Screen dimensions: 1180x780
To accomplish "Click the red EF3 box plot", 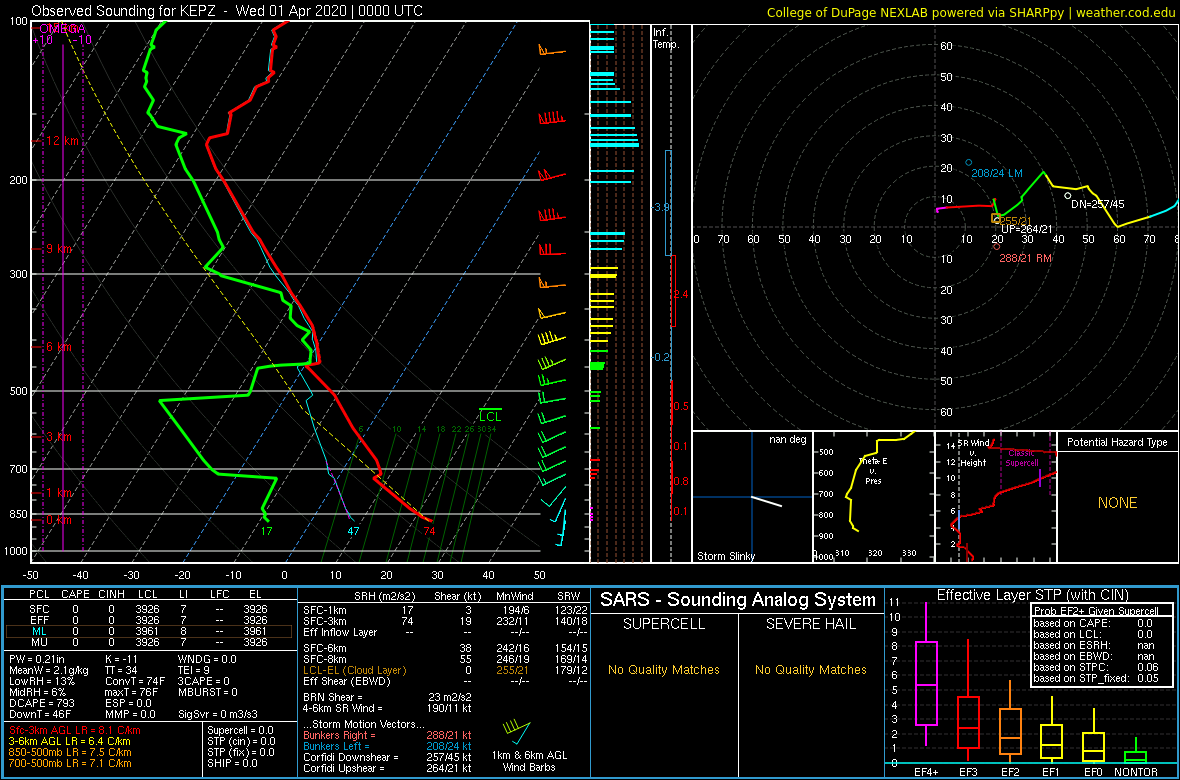I will pyautogui.click(x=970, y=723).
